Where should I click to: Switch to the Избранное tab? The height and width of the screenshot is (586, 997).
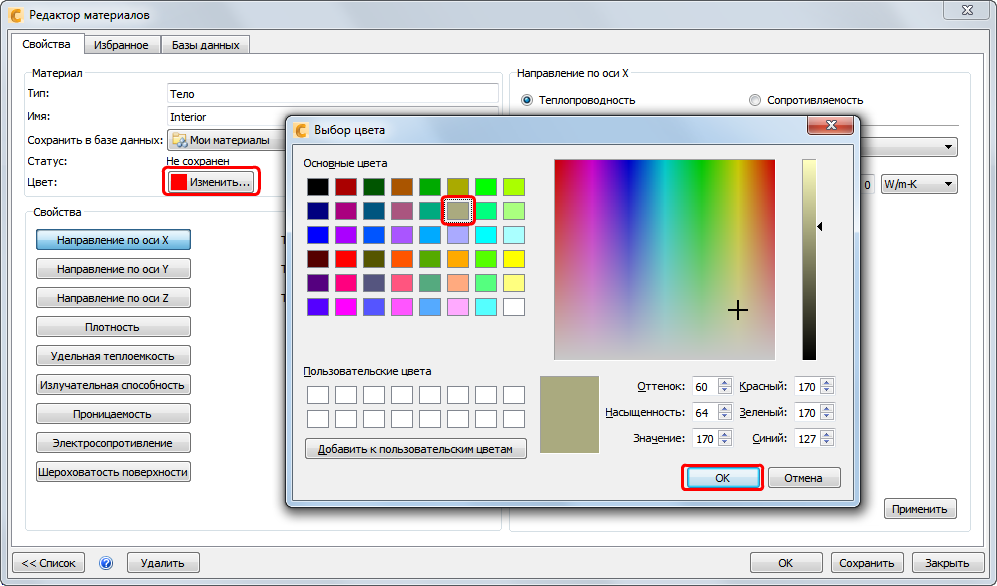[121, 45]
